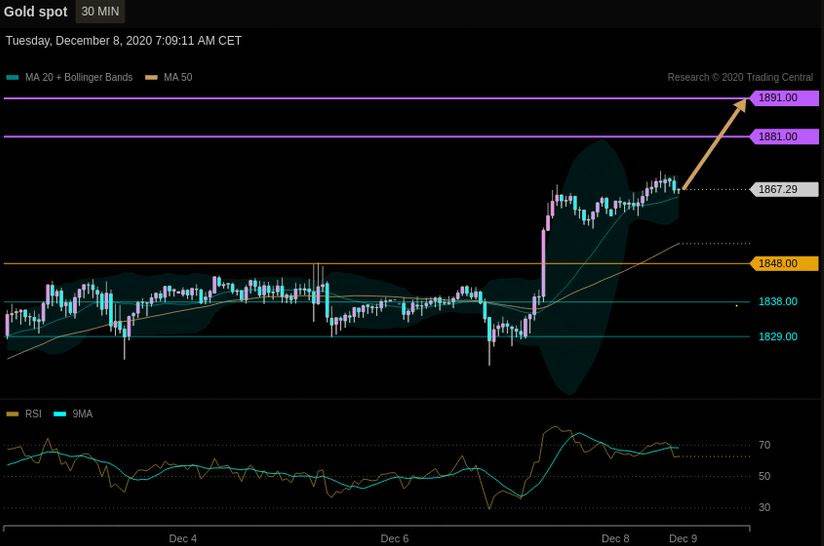The image size is (824, 546).
Task: Click the 1838.00 support level label
Action: 778,302
